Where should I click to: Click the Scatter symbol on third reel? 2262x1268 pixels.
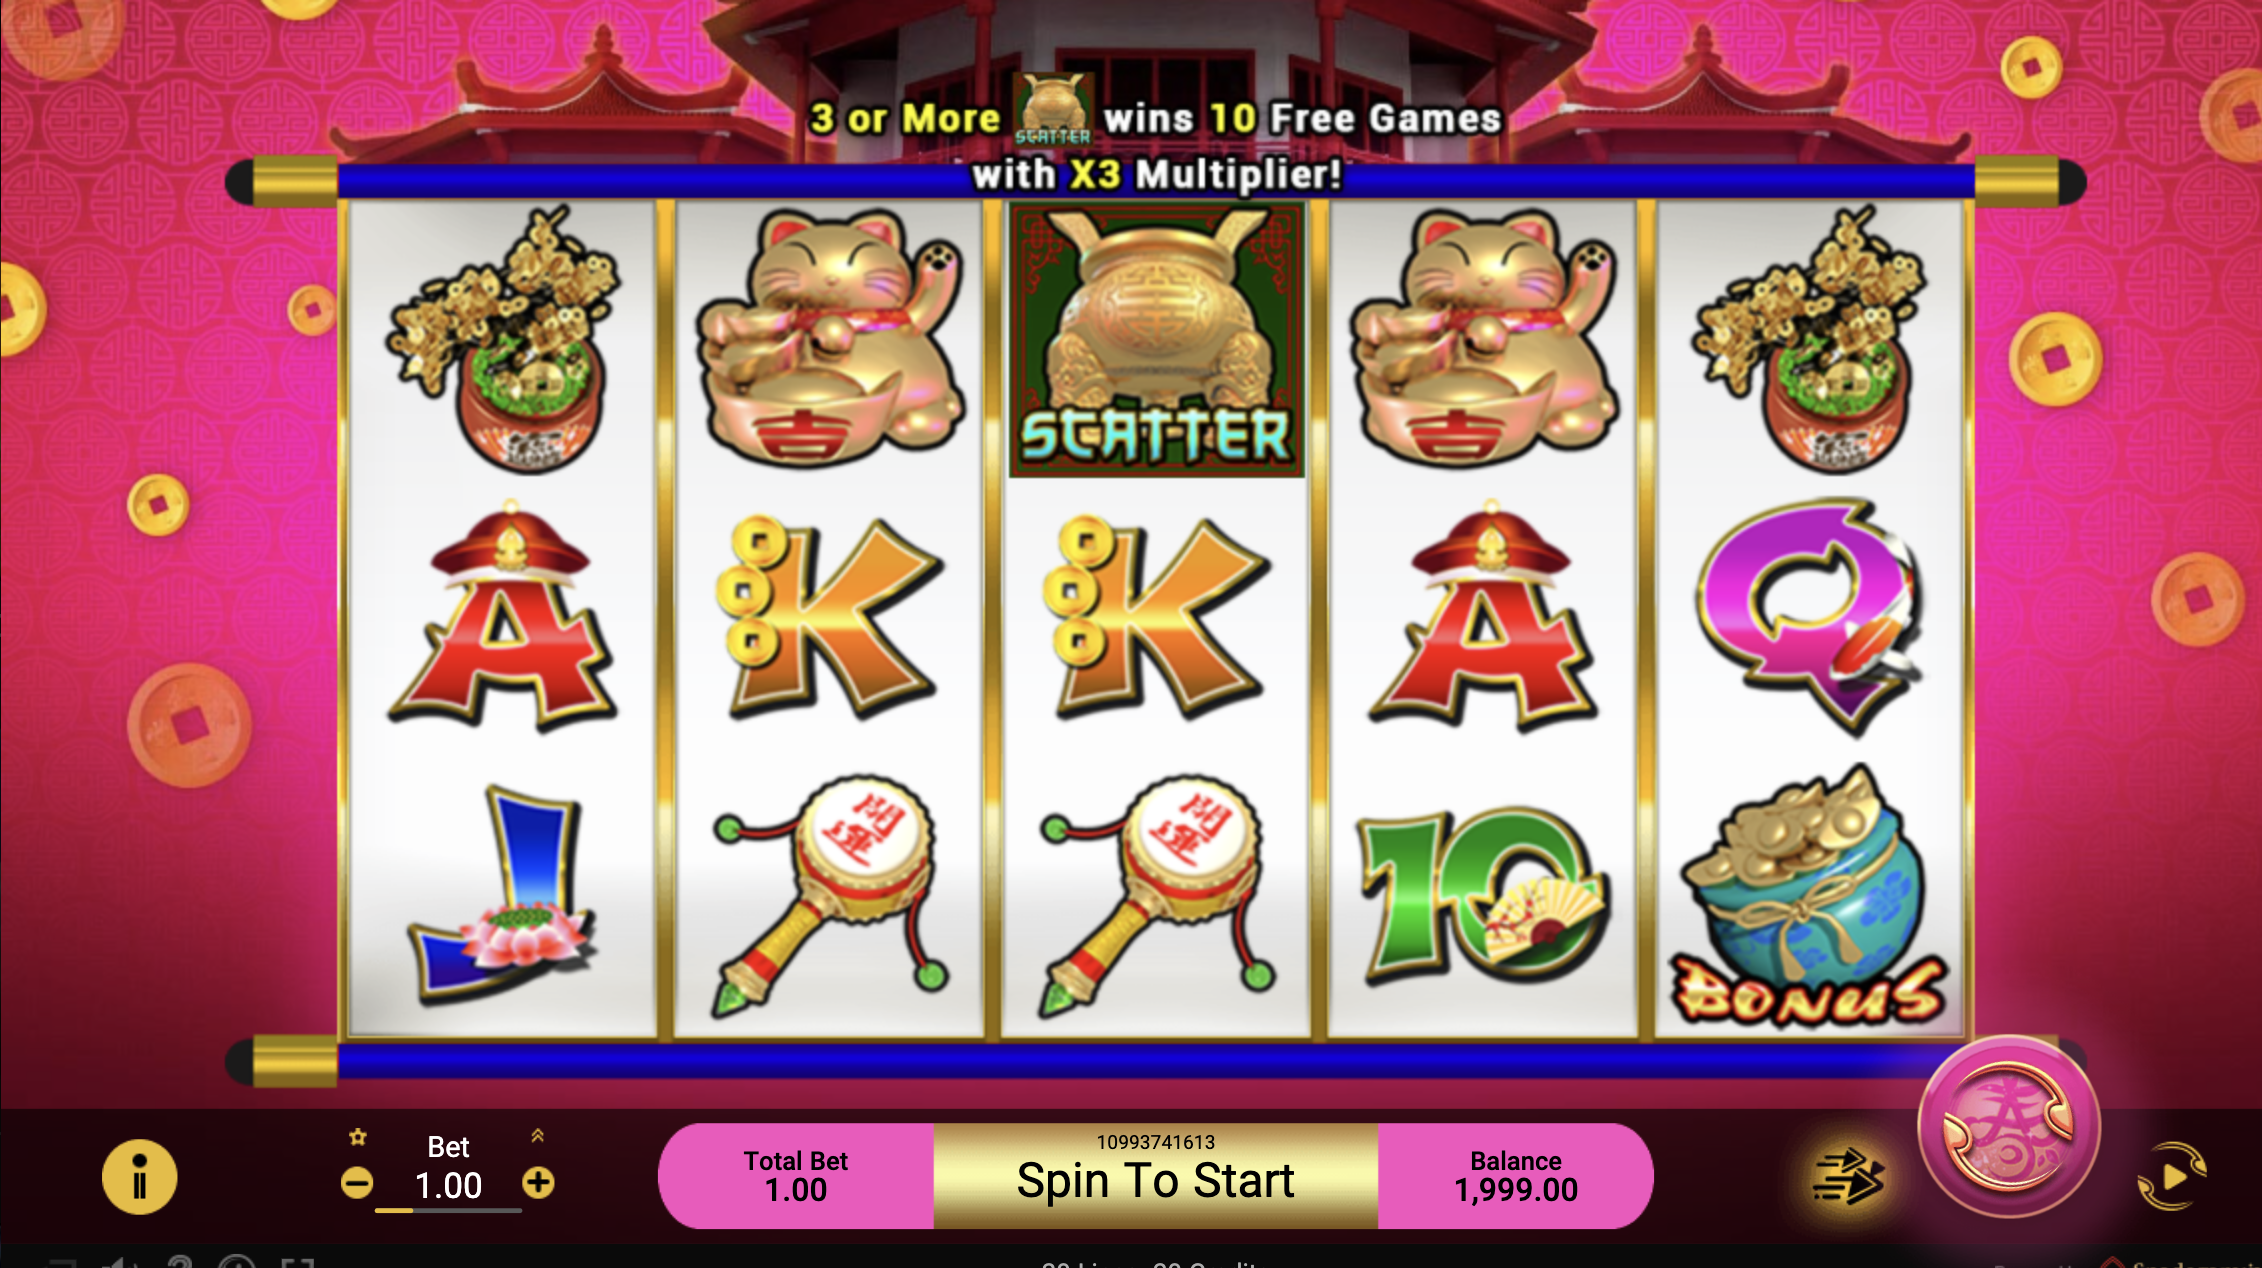click(x=1157, y=340)
